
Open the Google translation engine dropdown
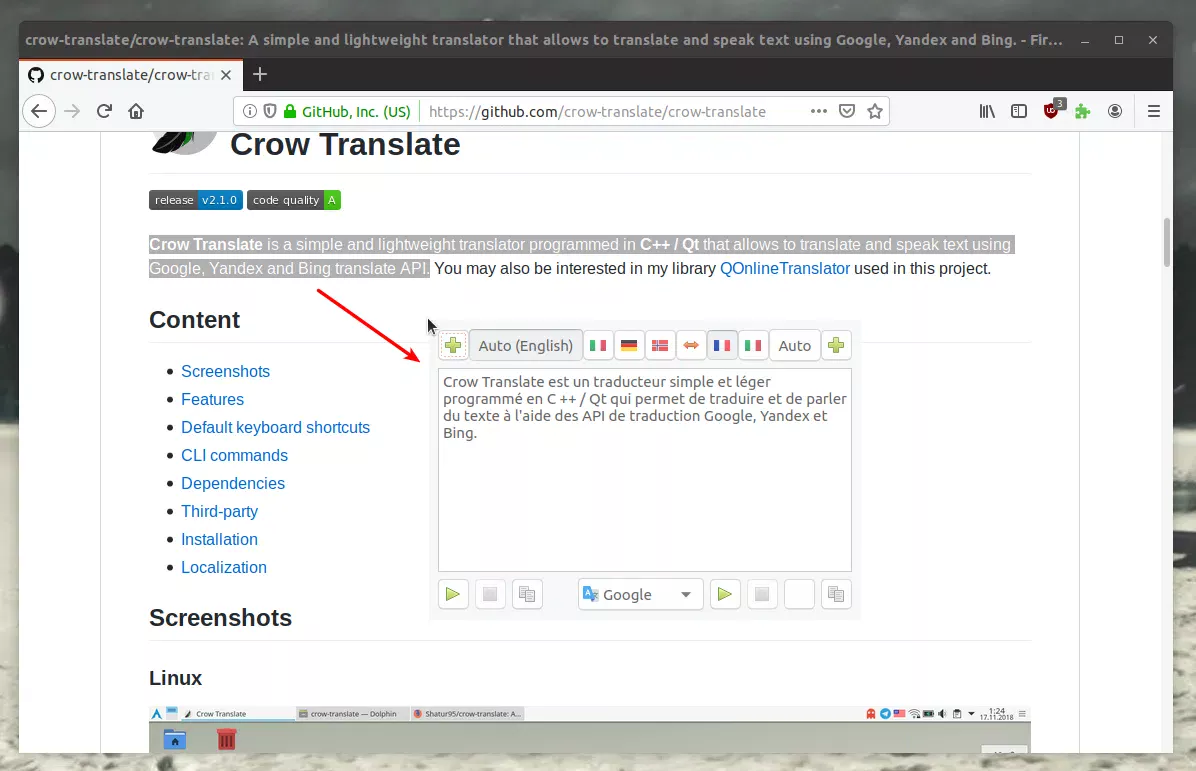point(640,594)
